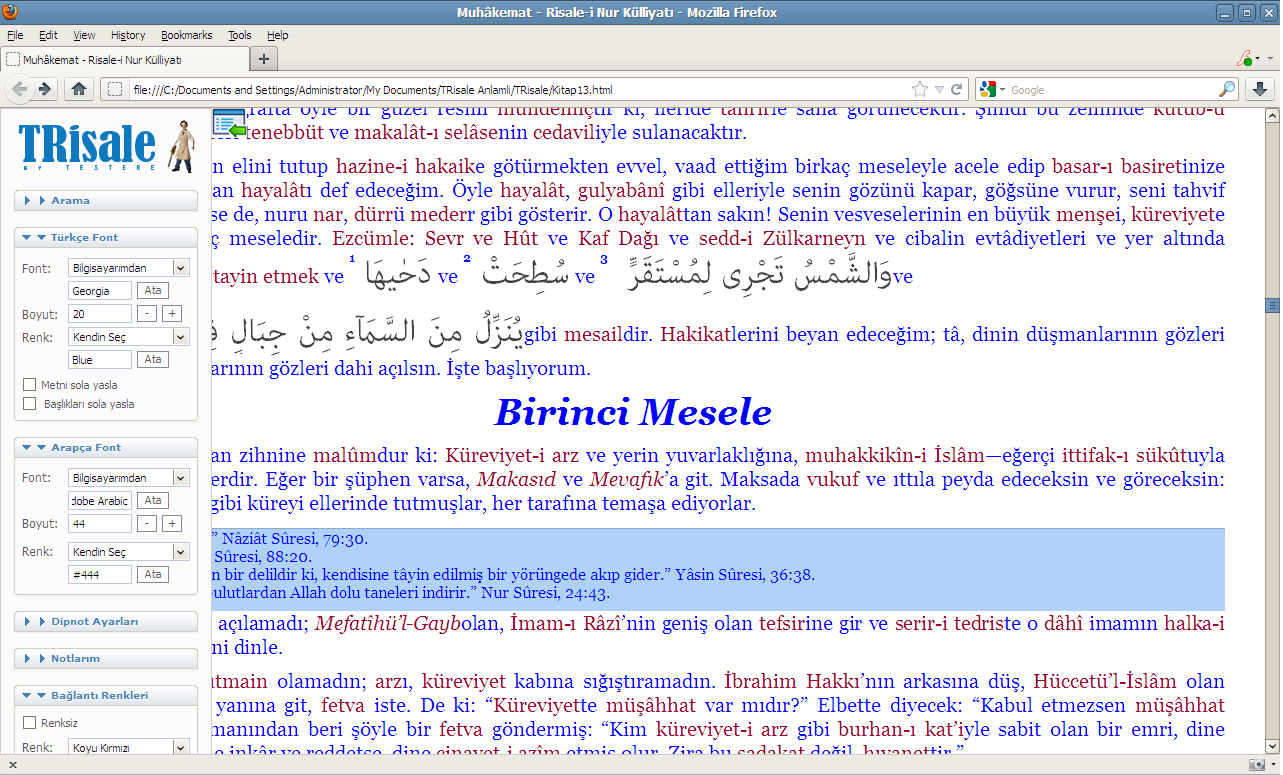Open a new tab with plus button

click(x=264, y=58)
